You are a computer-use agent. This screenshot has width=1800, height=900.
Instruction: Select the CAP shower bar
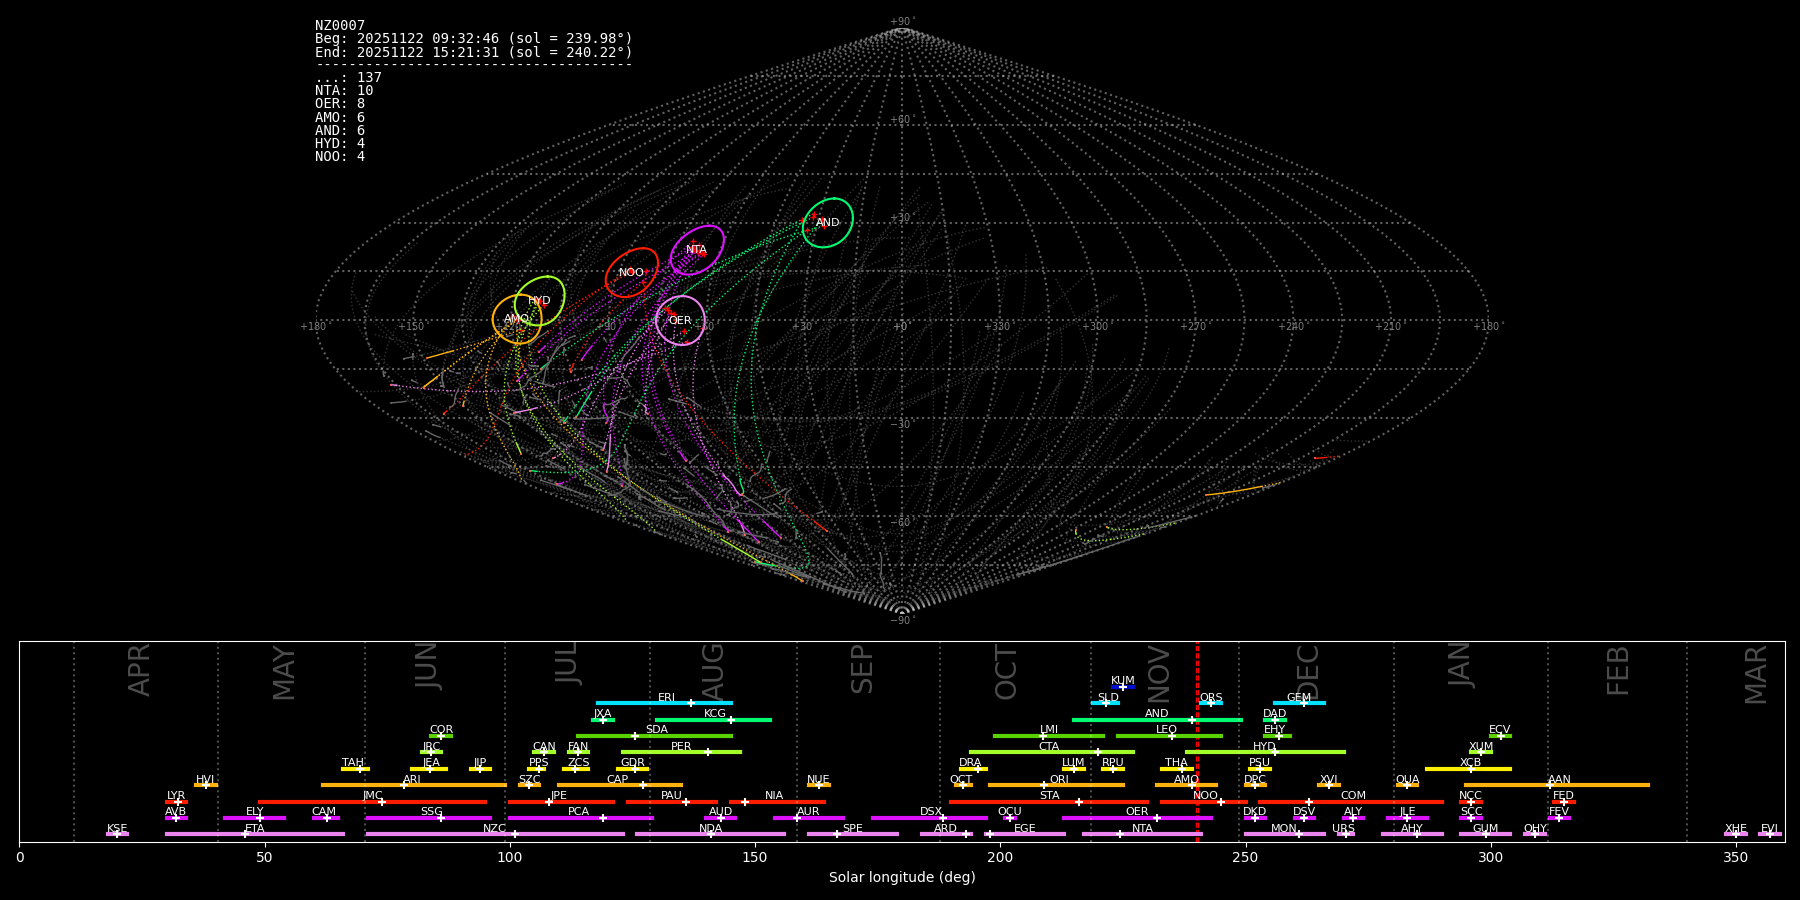pos(620,785)
